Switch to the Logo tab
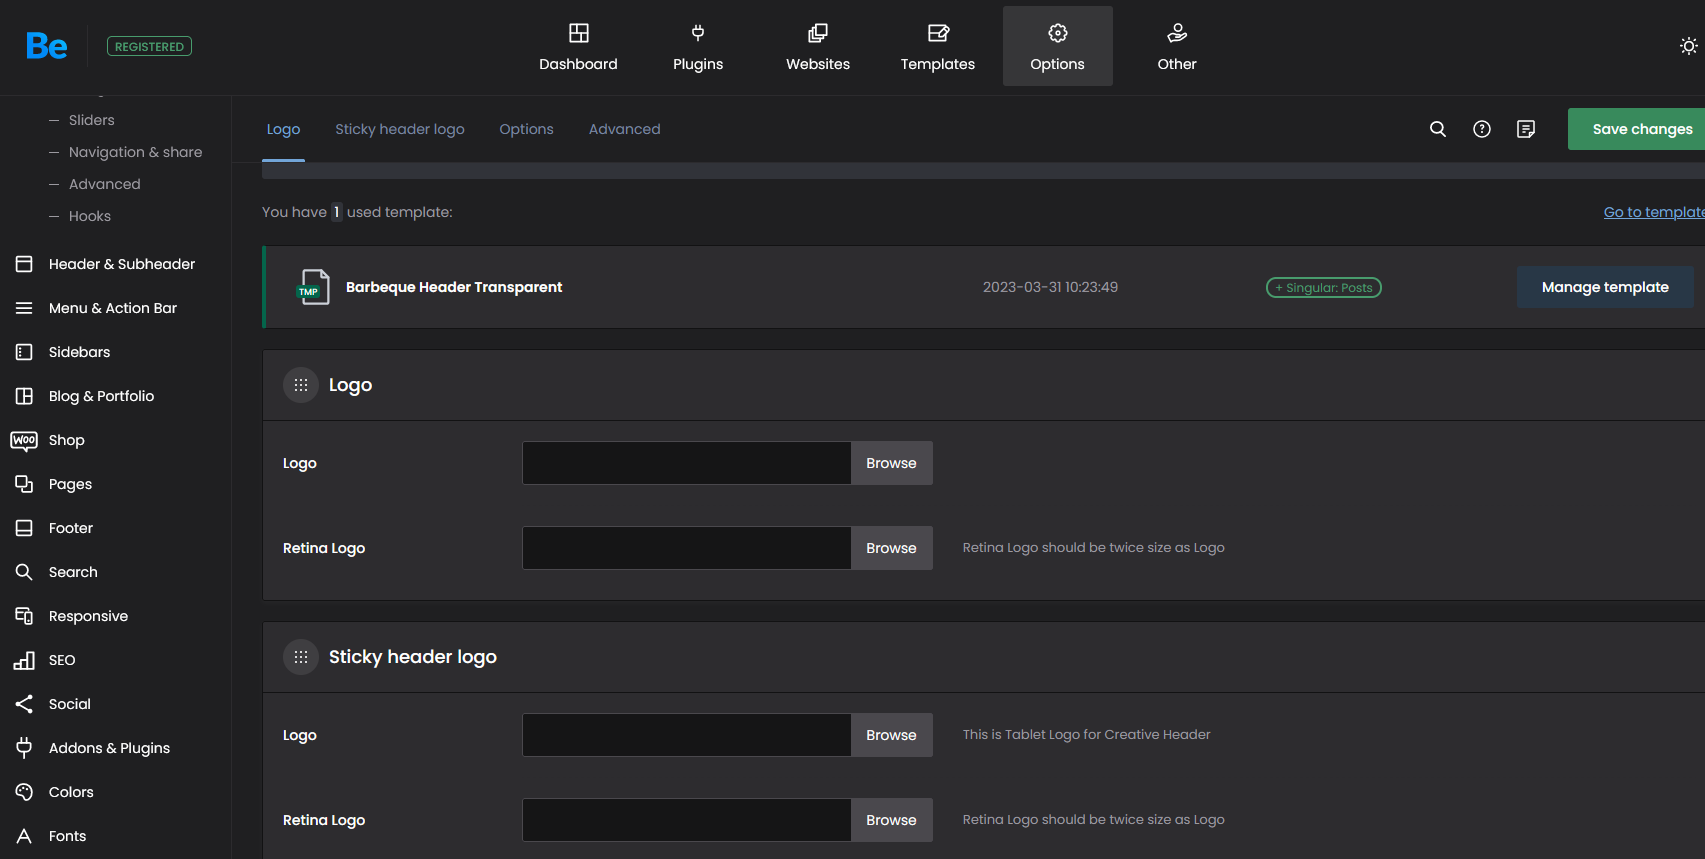 tap(283, 129)
